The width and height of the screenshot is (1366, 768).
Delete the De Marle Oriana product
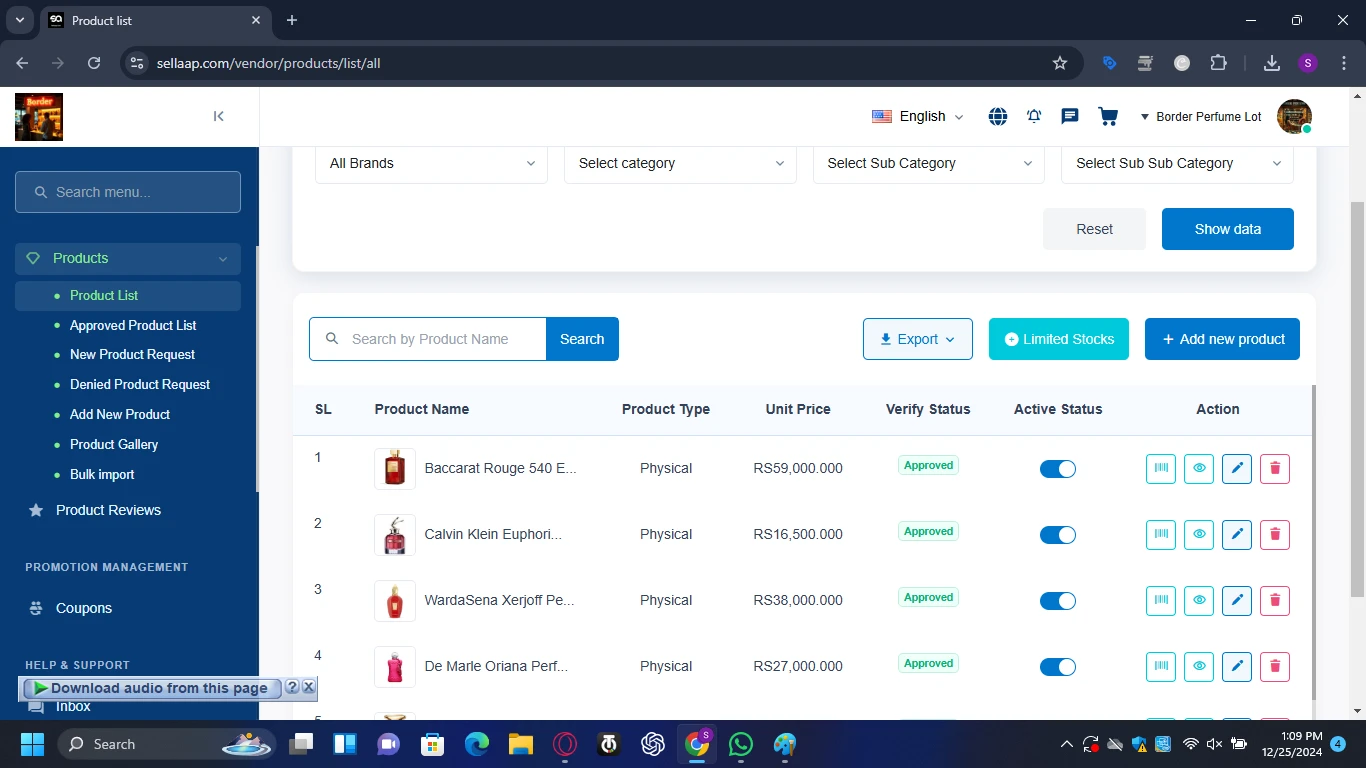click(x=1275, y=666)
